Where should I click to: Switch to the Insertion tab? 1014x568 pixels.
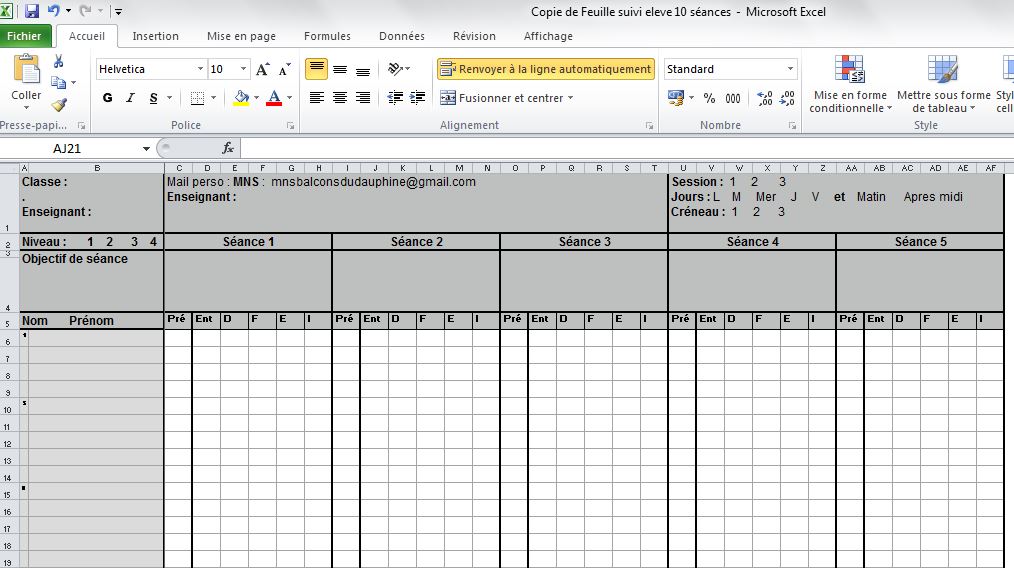[155, 36]
